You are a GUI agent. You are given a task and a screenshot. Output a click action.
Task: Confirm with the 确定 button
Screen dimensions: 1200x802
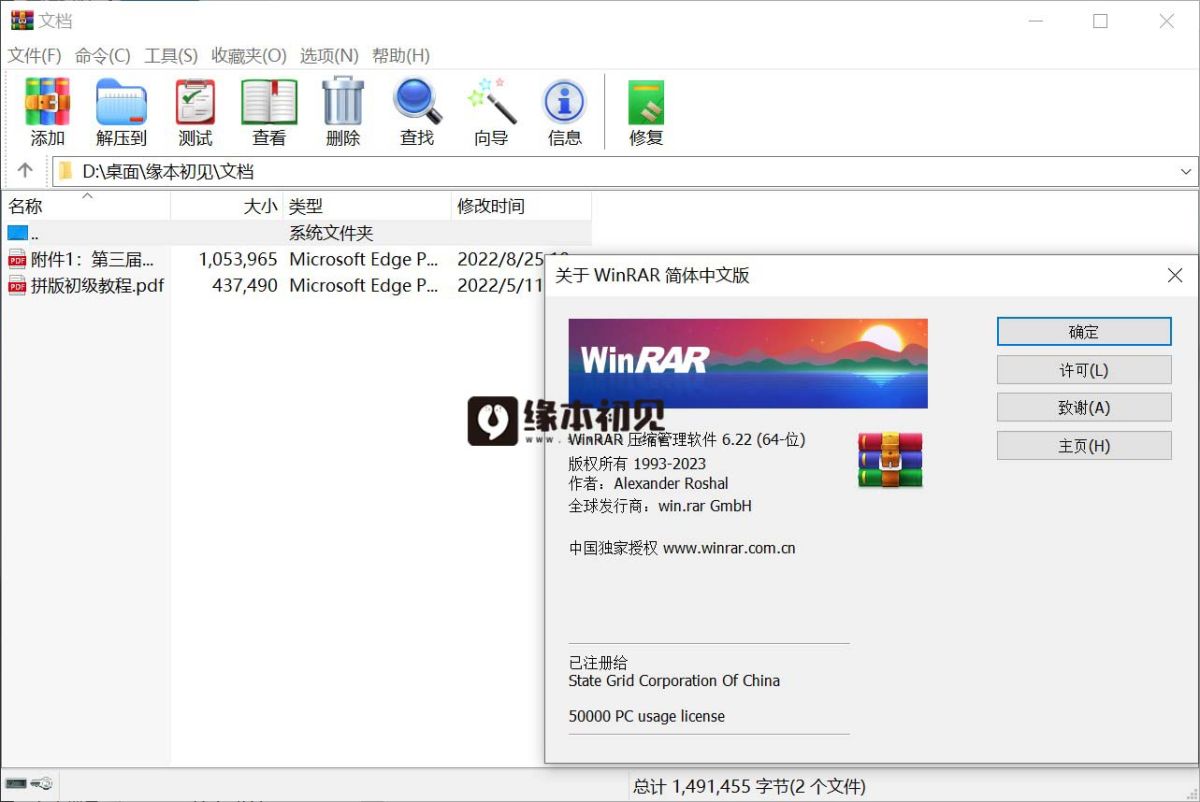click(1084, 332)
